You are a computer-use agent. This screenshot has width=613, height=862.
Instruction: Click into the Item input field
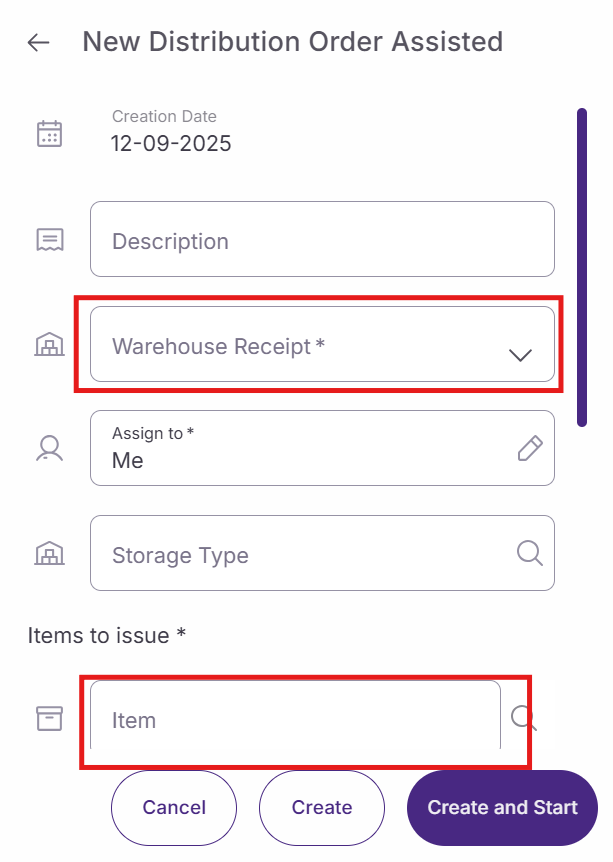coord(295,719)
